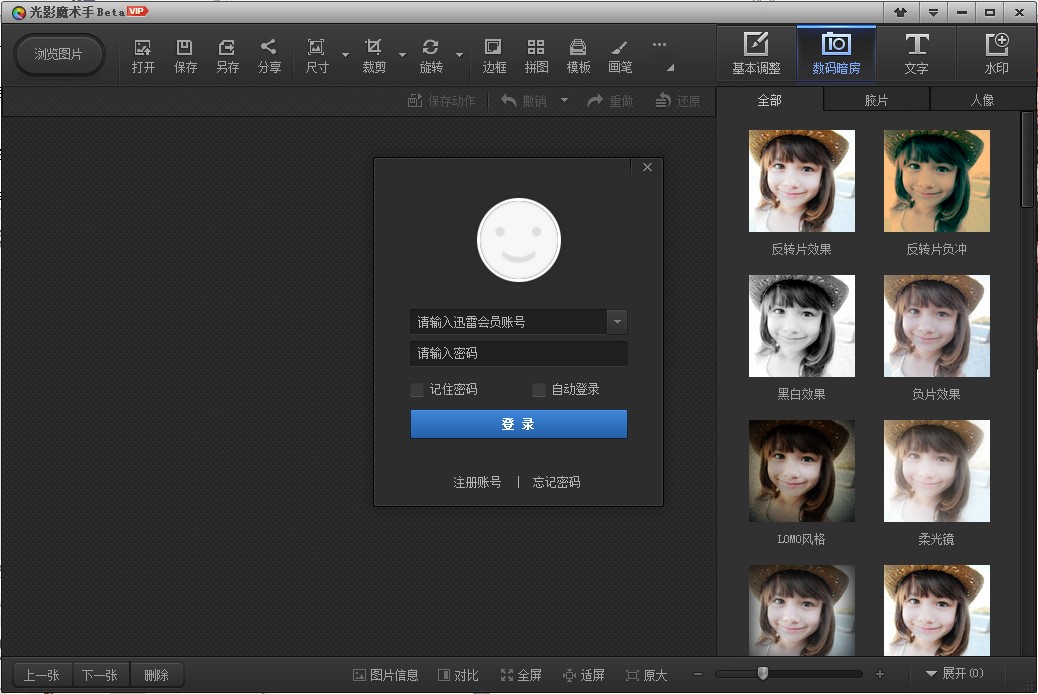Apply the 黑白效果 filter thumbnail
The height and width of the screenshot is (694, 1038).
click(x=801, y=327)
